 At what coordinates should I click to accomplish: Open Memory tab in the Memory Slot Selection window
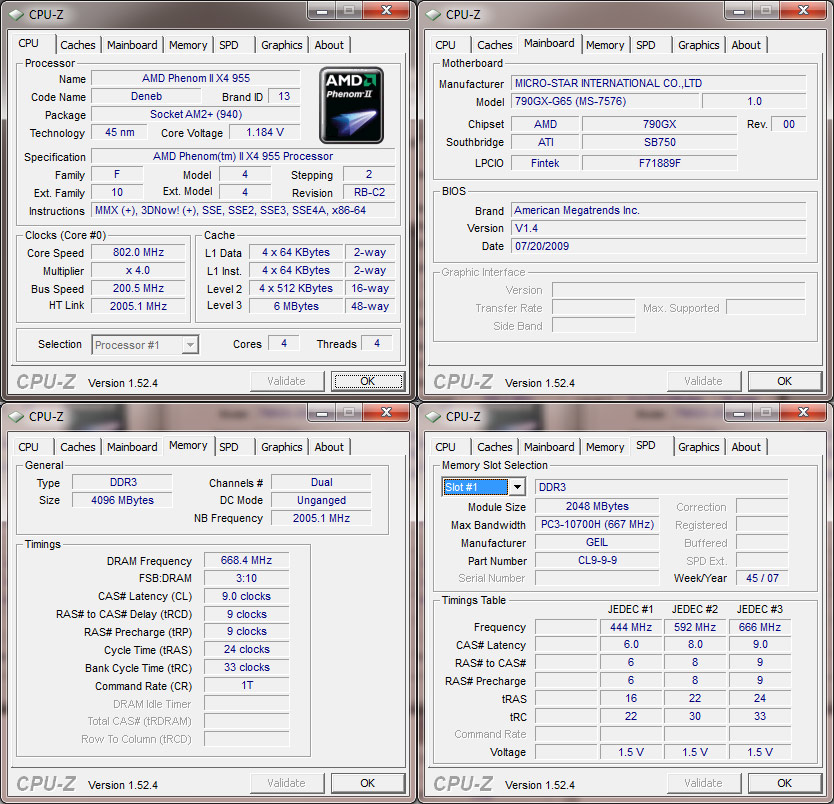point(605,447)
